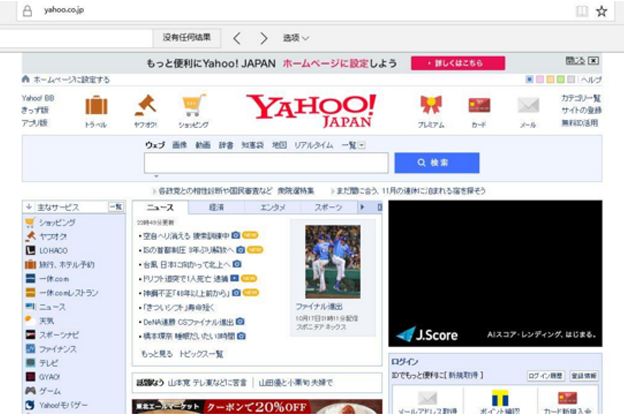Click the J.Score advertisement banner
624x416 pixels.
[495, 273]
